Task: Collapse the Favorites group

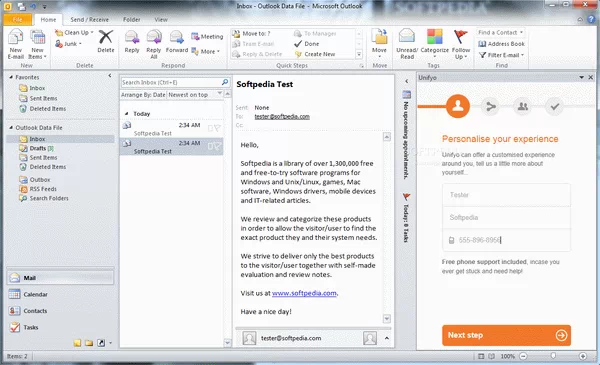Action: pyautogui.click(x=11, y=77)
